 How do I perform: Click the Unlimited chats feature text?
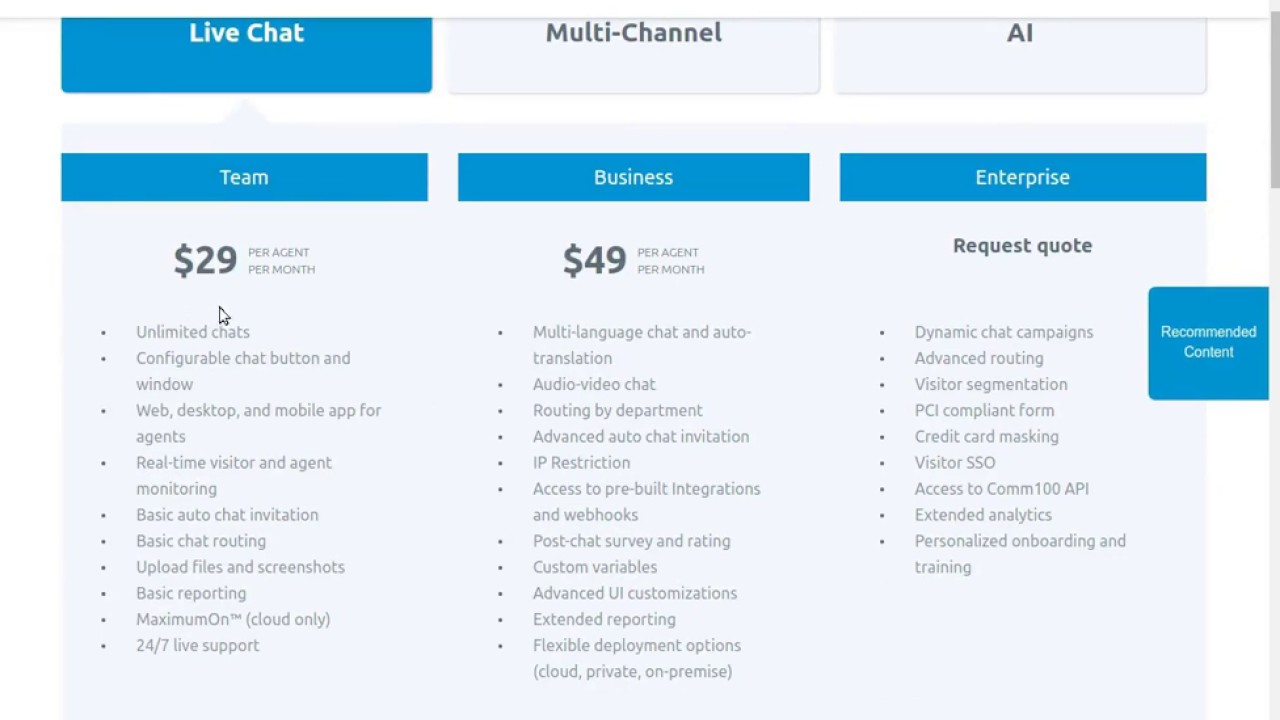click(x=193, y=332)
